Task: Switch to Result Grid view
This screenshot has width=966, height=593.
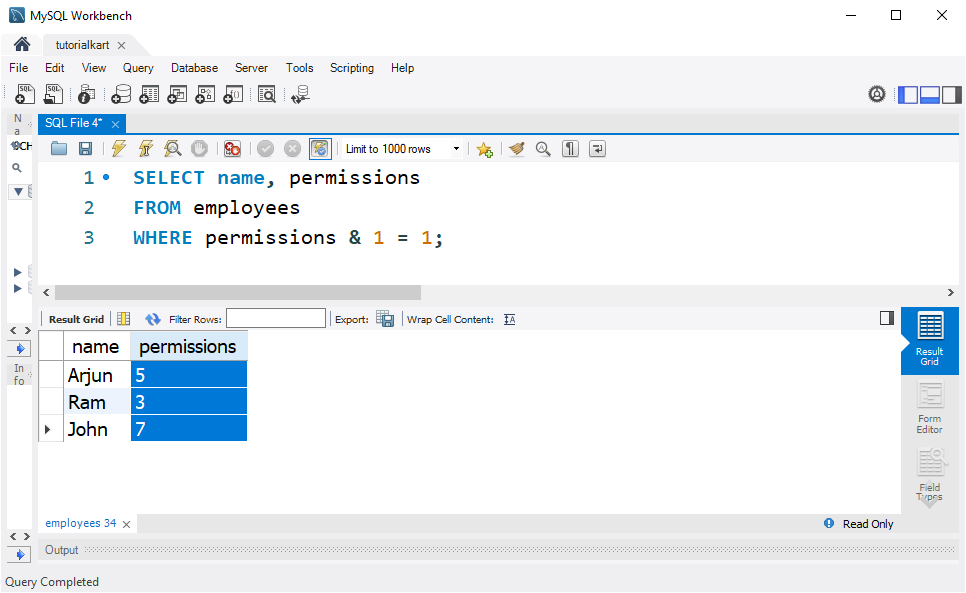Action: coord(930,340)
